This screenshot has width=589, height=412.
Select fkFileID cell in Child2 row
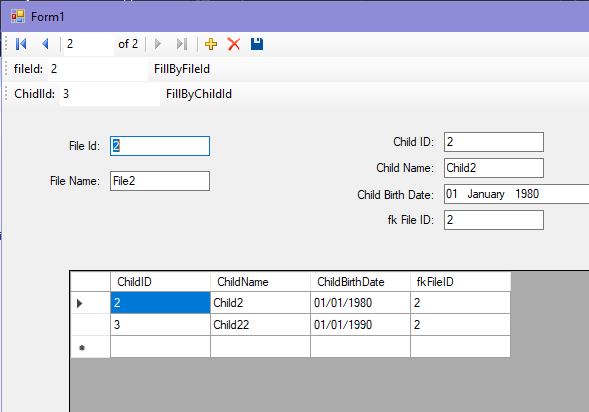pyautogui.click(x=461, y=303)
